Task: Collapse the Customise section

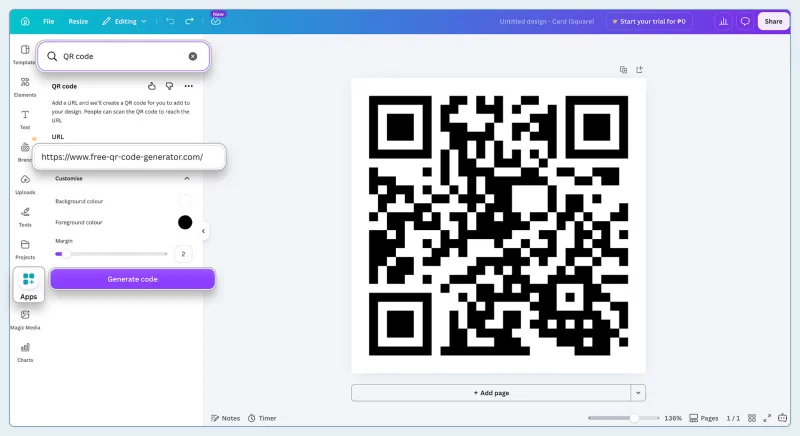Action: click(x=187, y=178)
